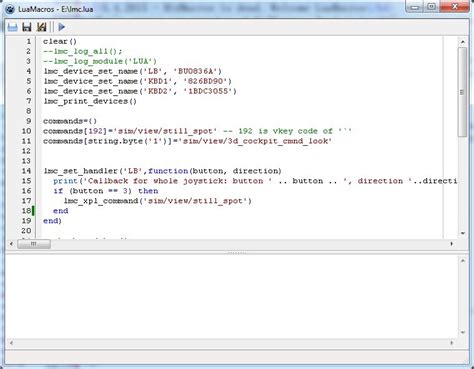Click the title text 'LuaMacros - E:\lmc.lua'

click(56, 9)
